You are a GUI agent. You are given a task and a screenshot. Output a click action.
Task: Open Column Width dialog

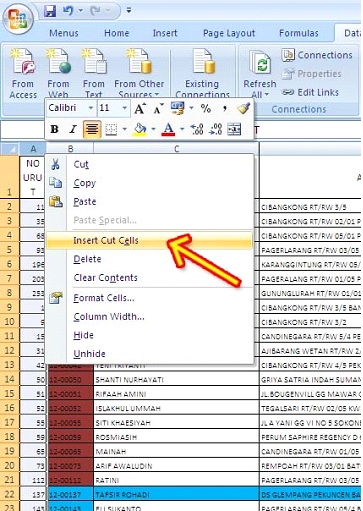click(149, 316)
